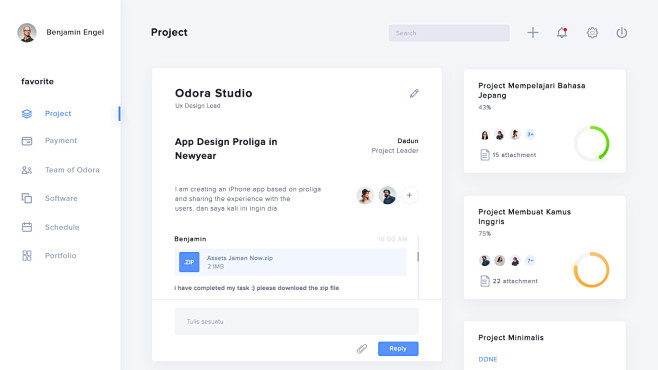Open Team of Odora section
The width and height of the screenshot is (658, 370).
[x=72, y=170]
